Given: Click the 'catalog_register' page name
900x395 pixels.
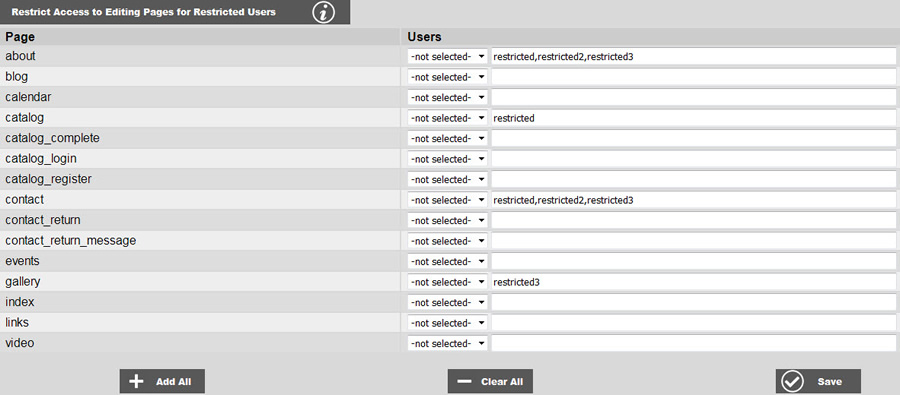Looking at the screenshot, I should [x=48, y=179].
